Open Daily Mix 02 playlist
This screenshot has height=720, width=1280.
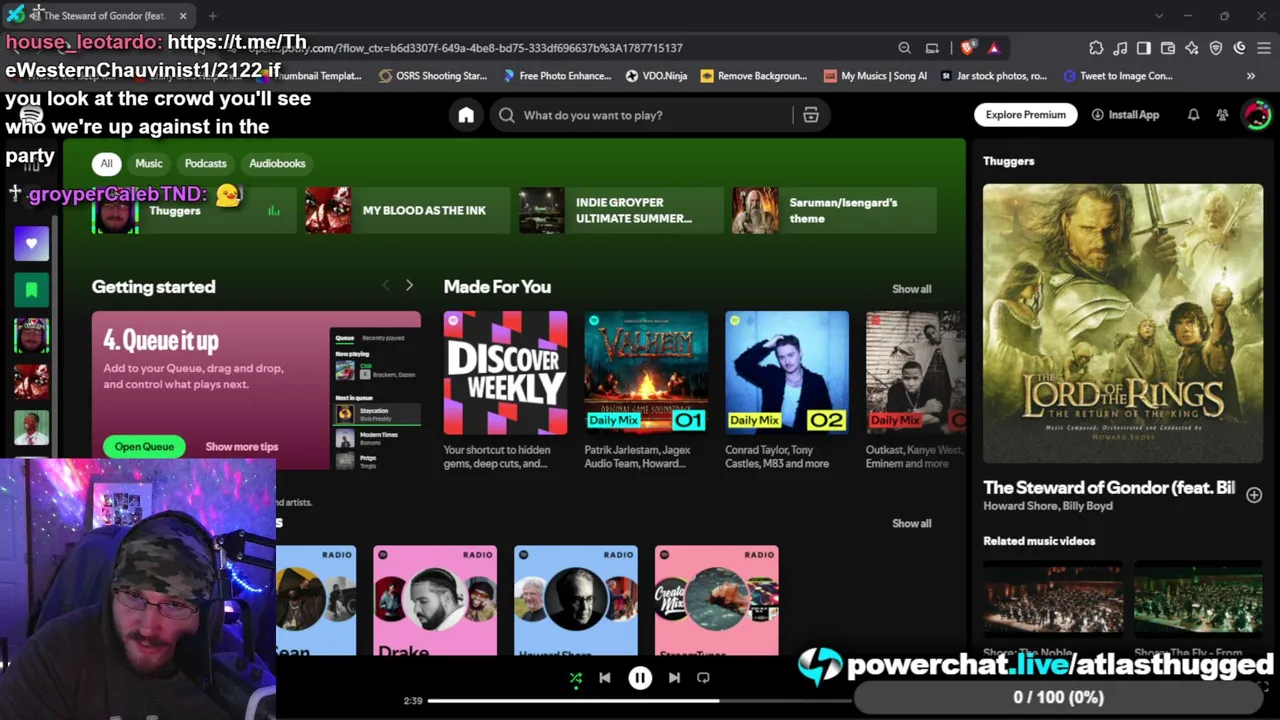click(x=787, y=373)
